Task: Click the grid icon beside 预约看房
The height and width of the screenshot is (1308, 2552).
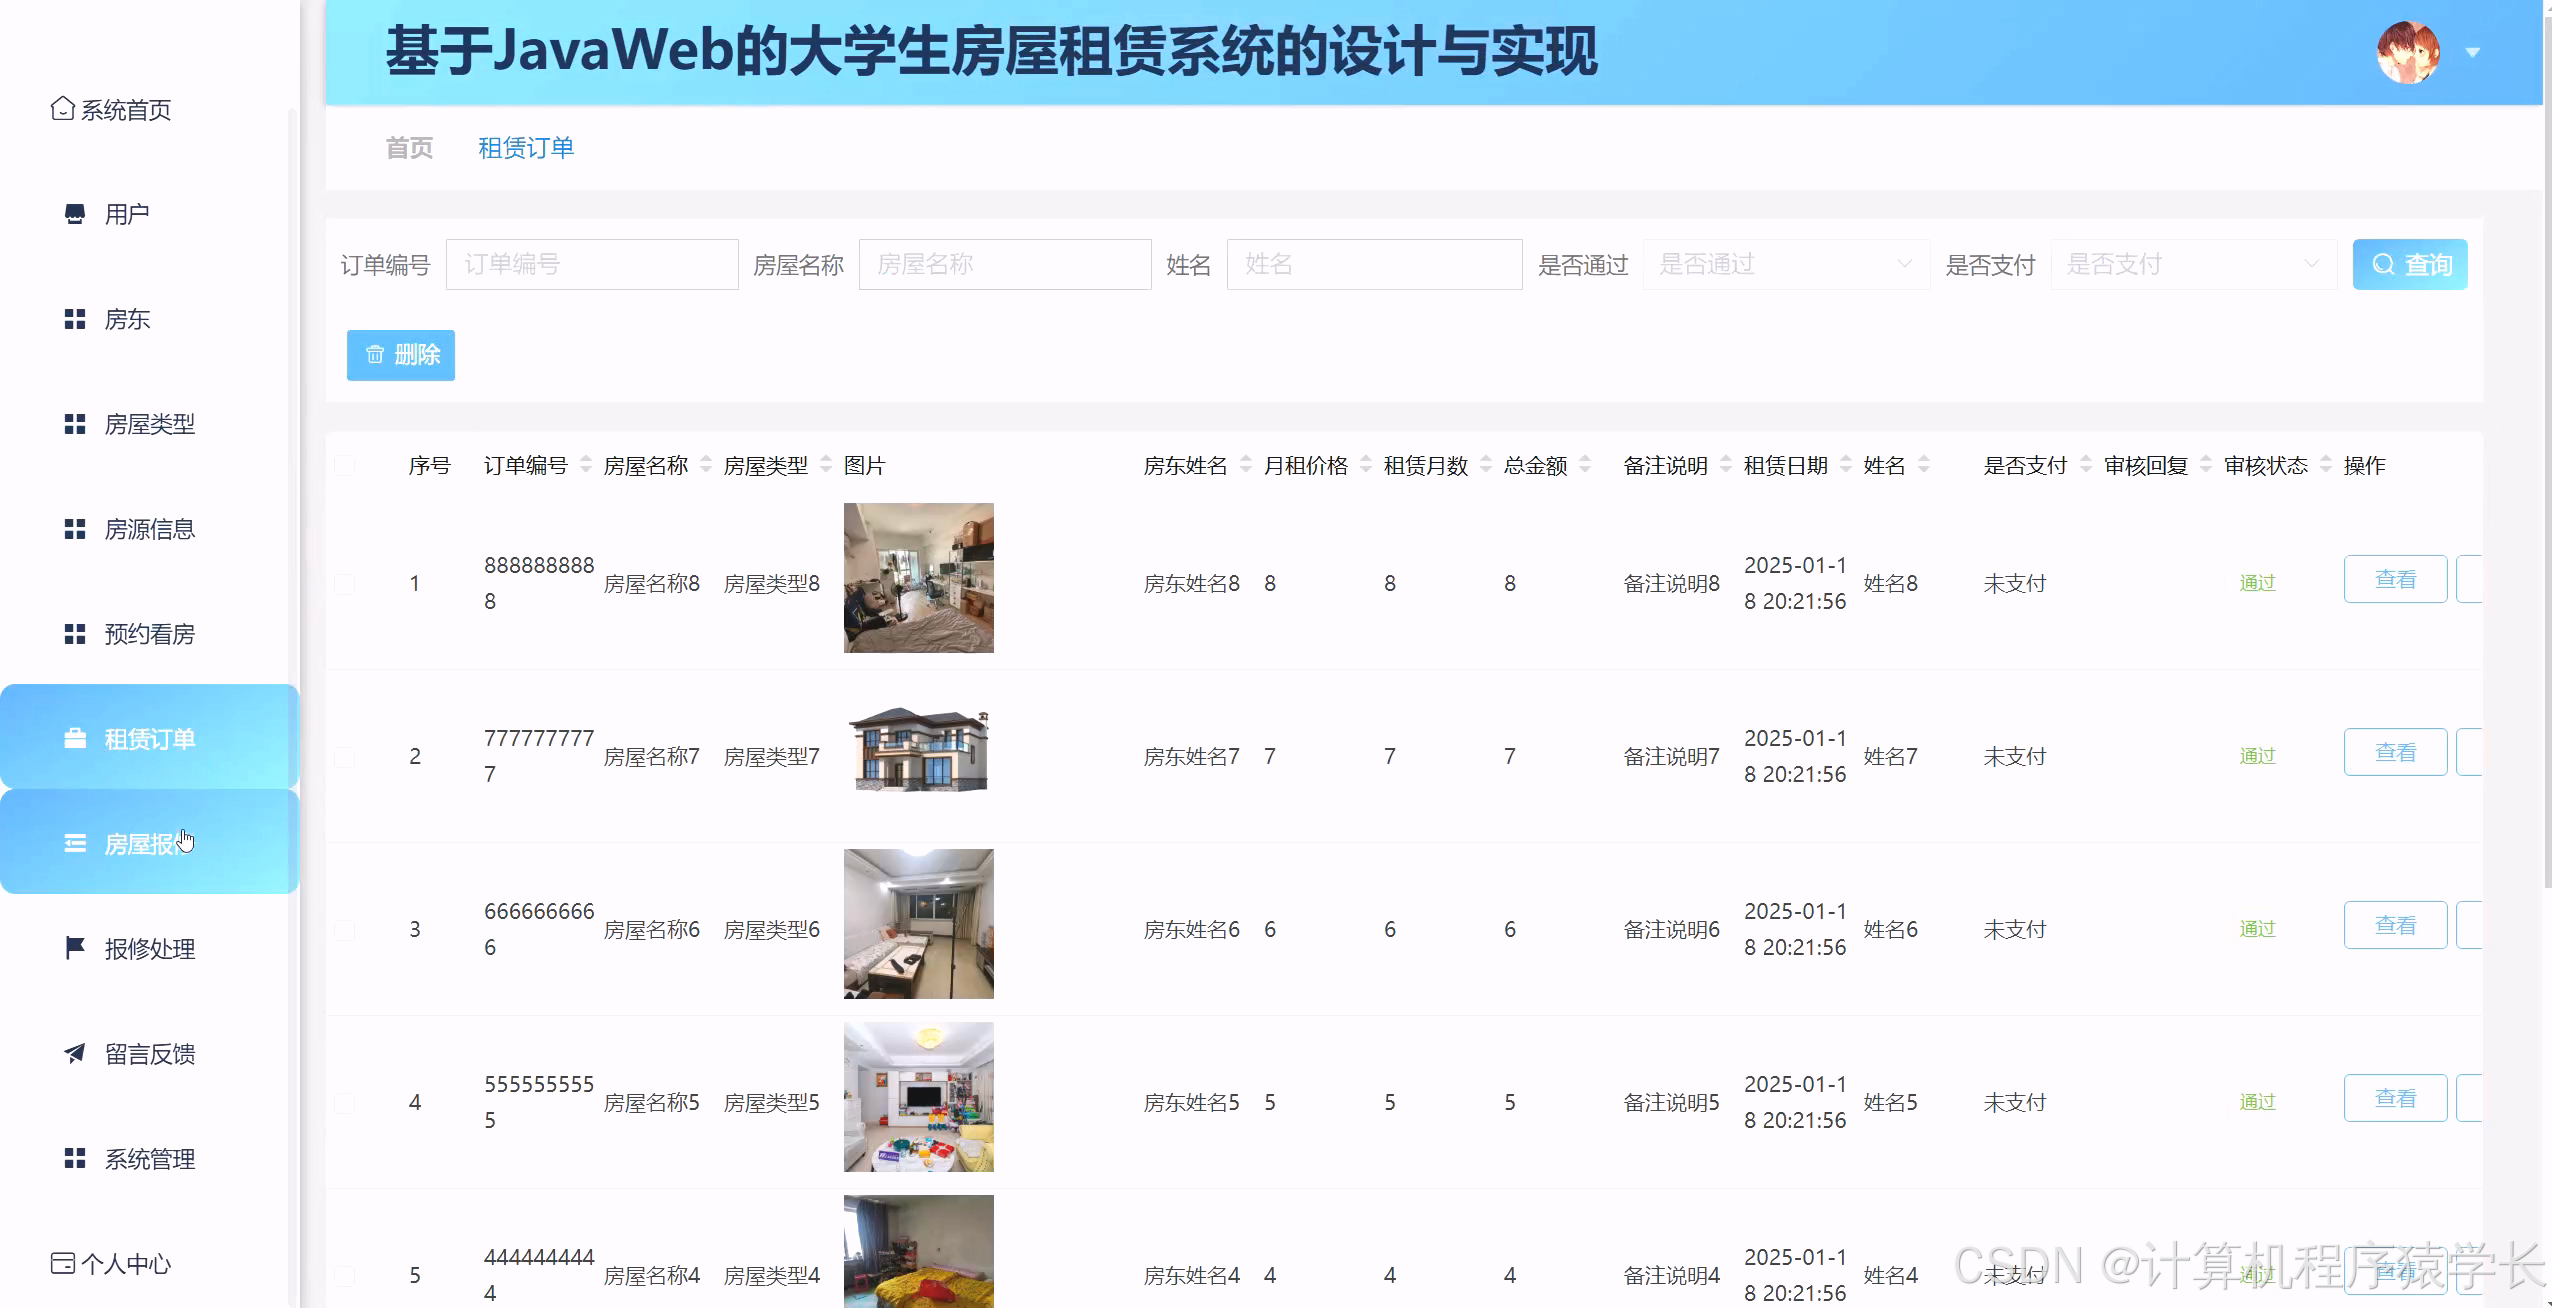Action: [75, 634]
